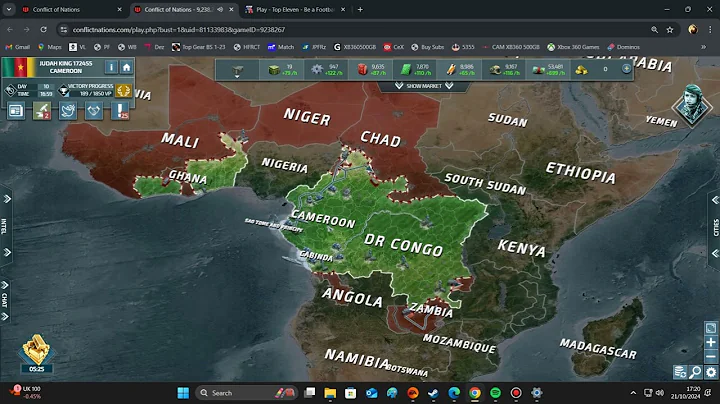Screen dimensions: 720x404
Task: Mute the tab via speaker icon
Action: [x=220, y=9]
